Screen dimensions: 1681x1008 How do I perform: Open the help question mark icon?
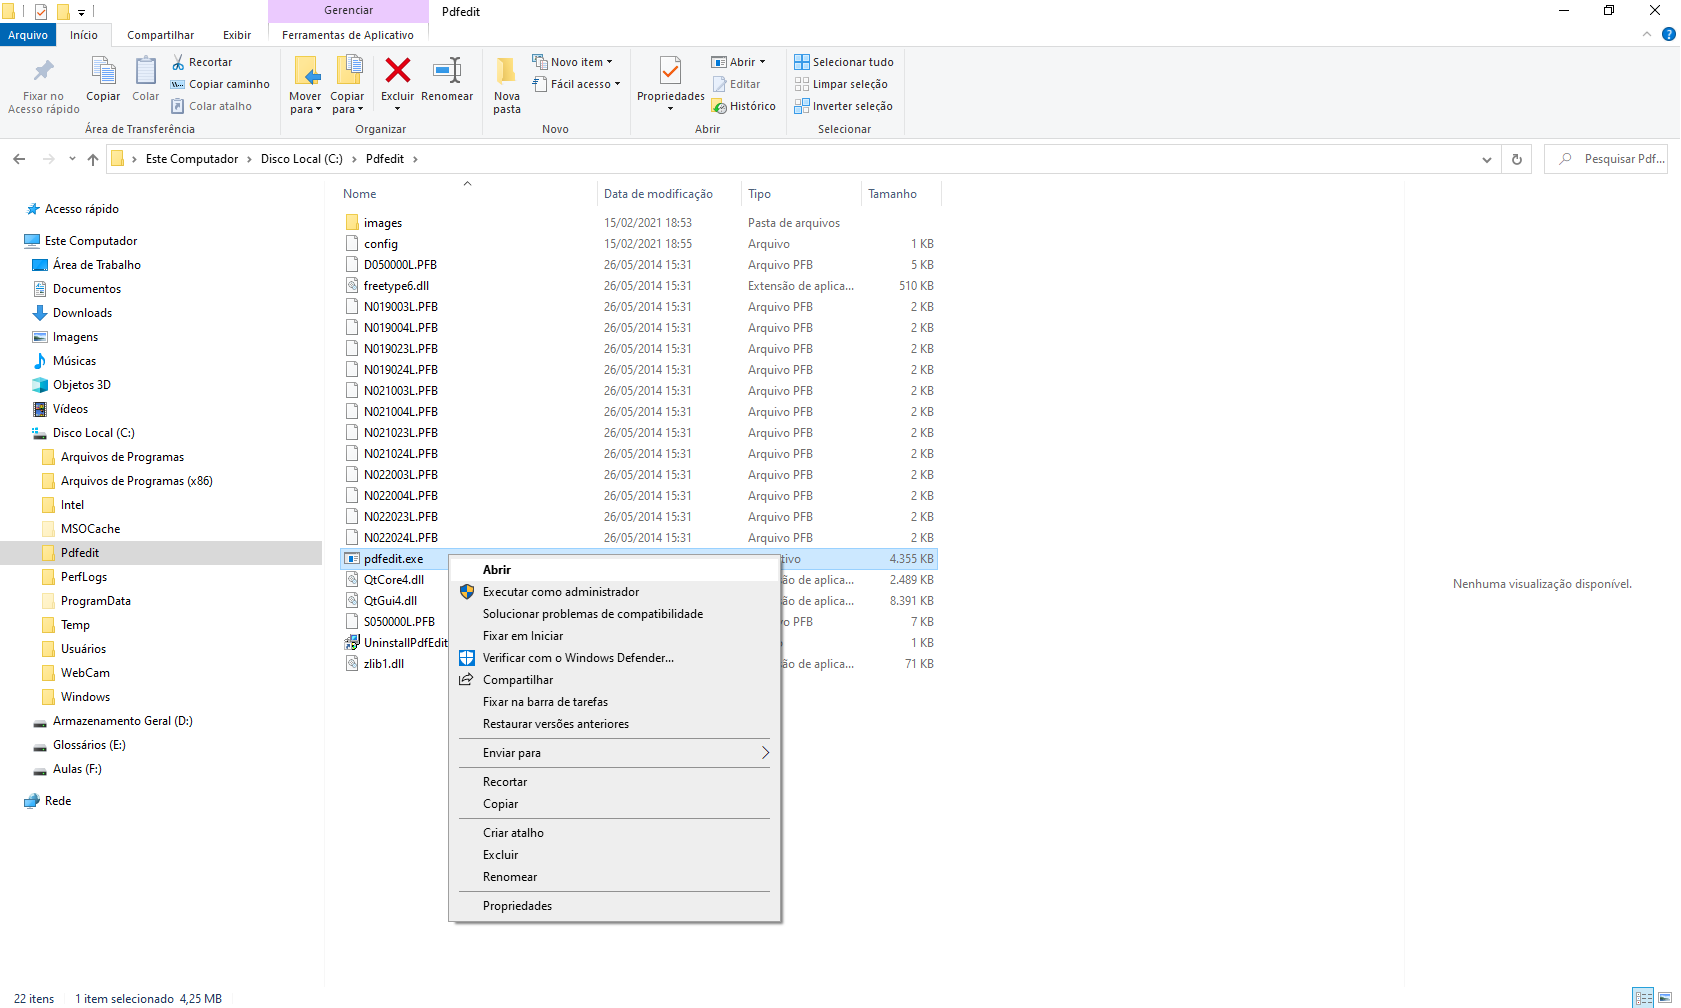(1668, 34)
